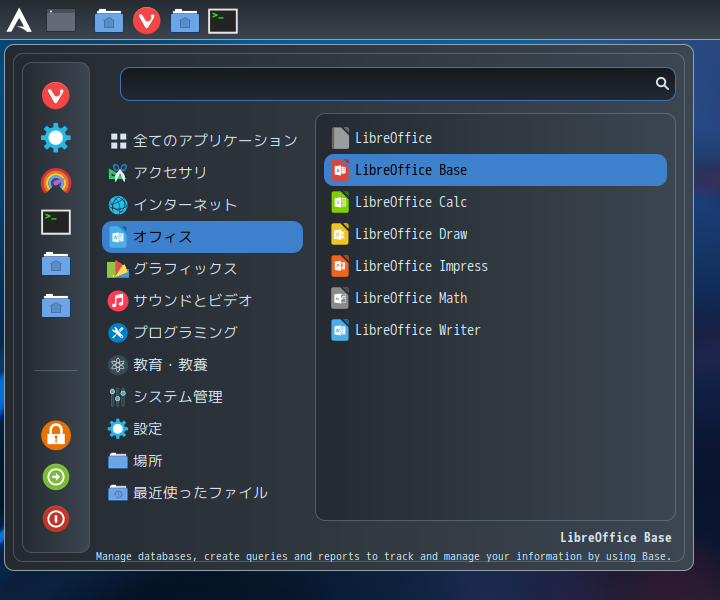Focus the application search field

pos(397,84)
